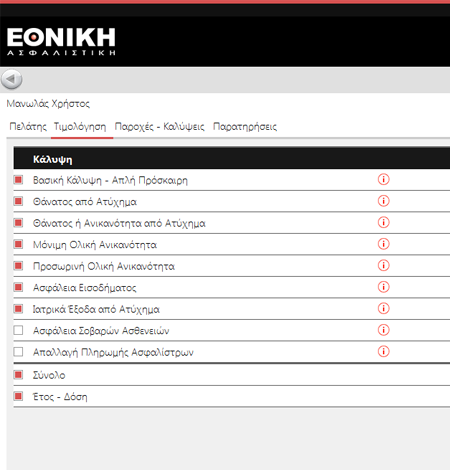Go to the Παρατηρήσεις tab

pos(245,127)
